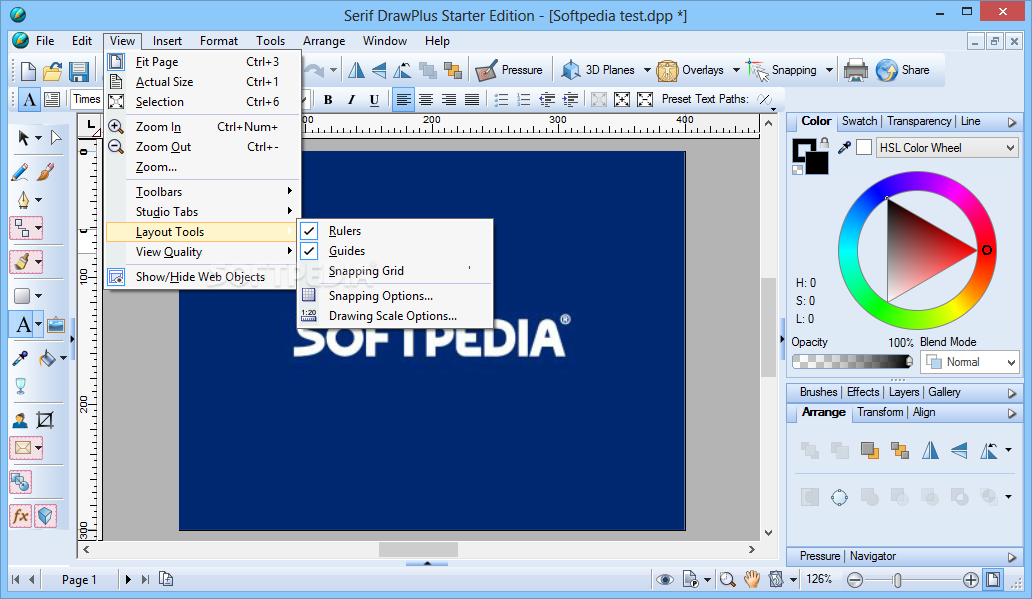Click the zoom in plus button
This screenshot has width=1032, height=599.
(x=970, y=579)
